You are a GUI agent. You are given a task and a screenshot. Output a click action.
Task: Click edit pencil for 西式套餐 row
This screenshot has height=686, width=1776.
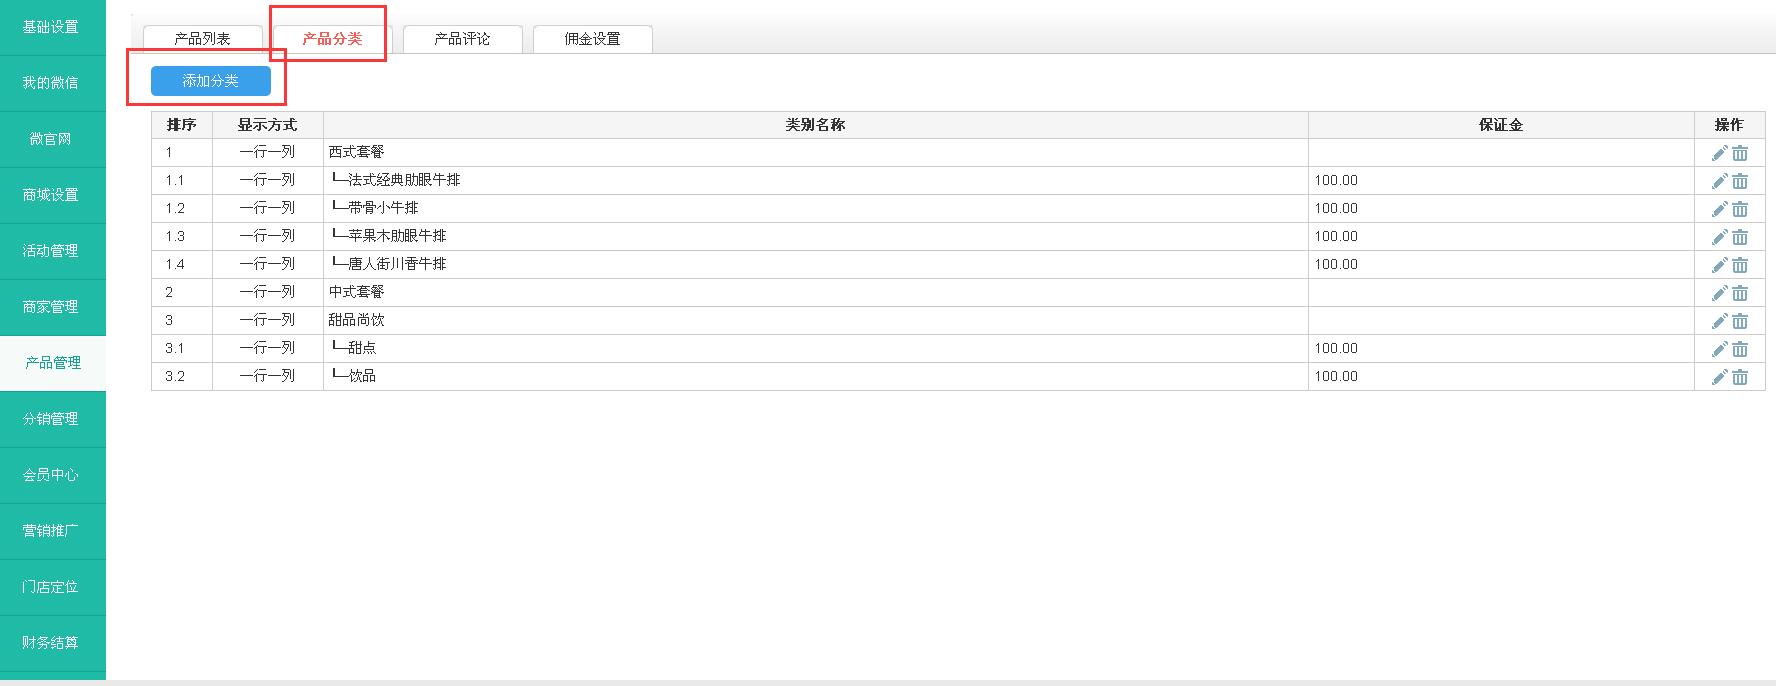click(1719, 153)
